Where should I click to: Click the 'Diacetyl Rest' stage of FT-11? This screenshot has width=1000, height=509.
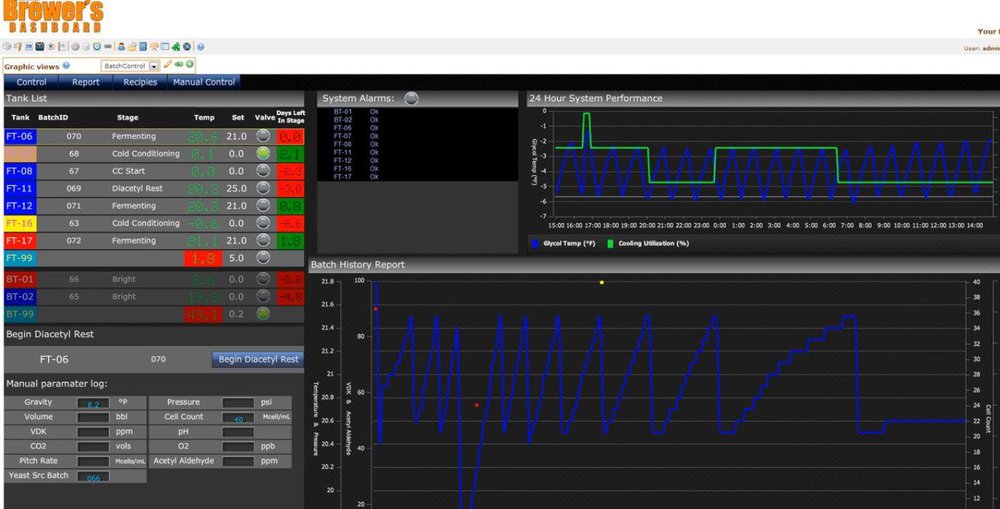137,189
